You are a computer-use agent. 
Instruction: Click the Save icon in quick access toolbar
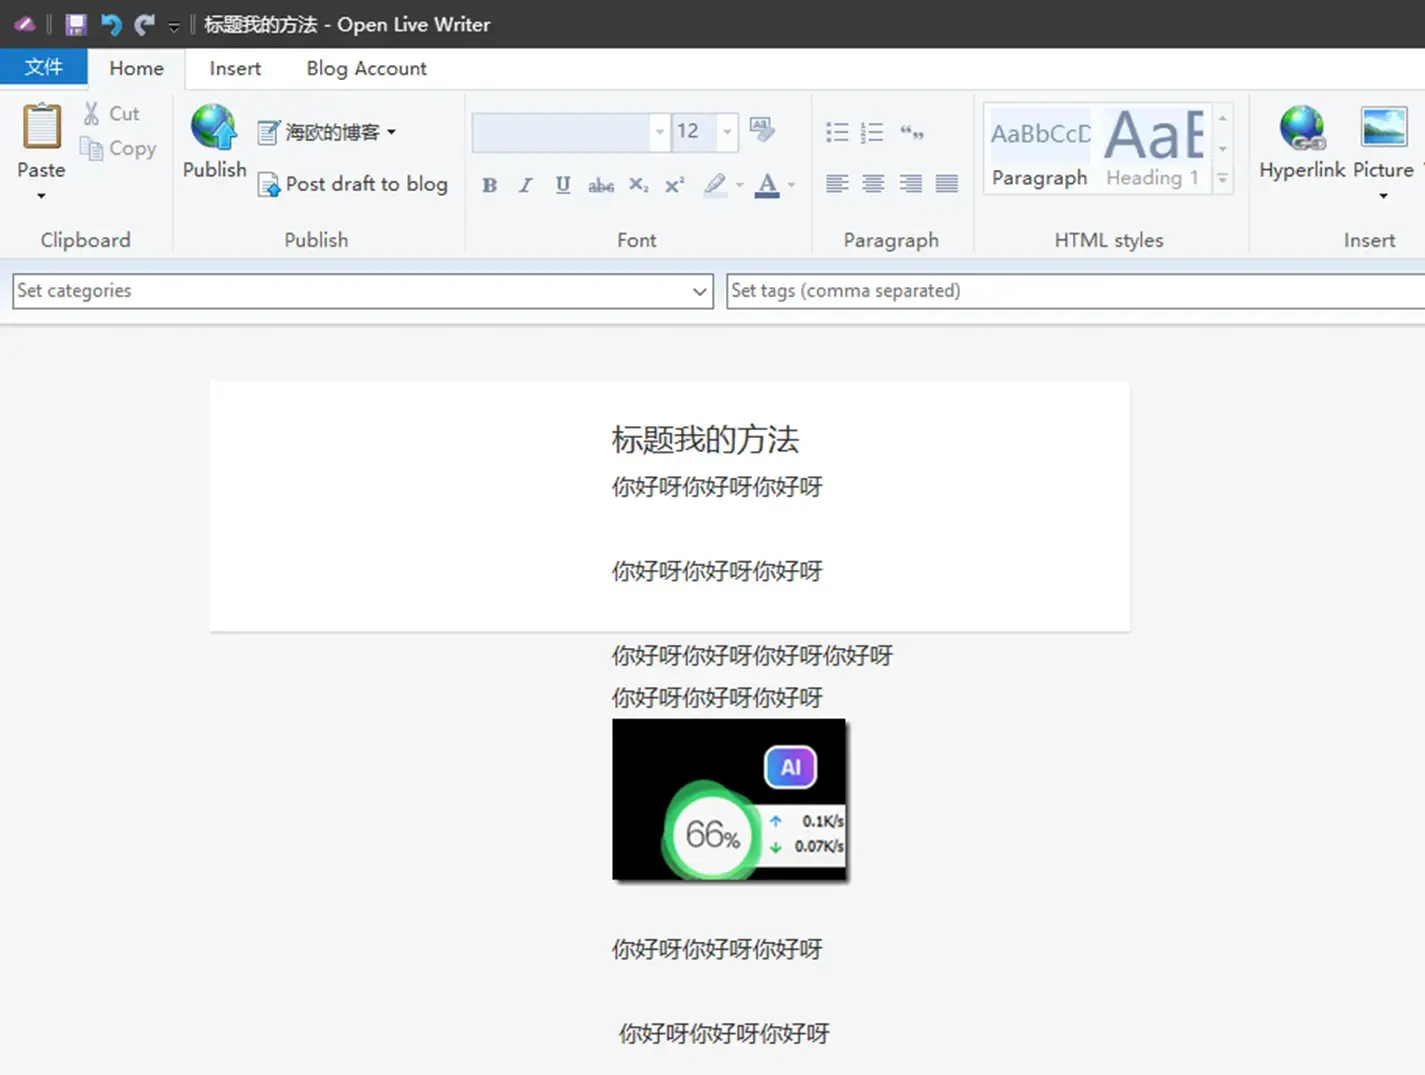click(x=74, y=24)
